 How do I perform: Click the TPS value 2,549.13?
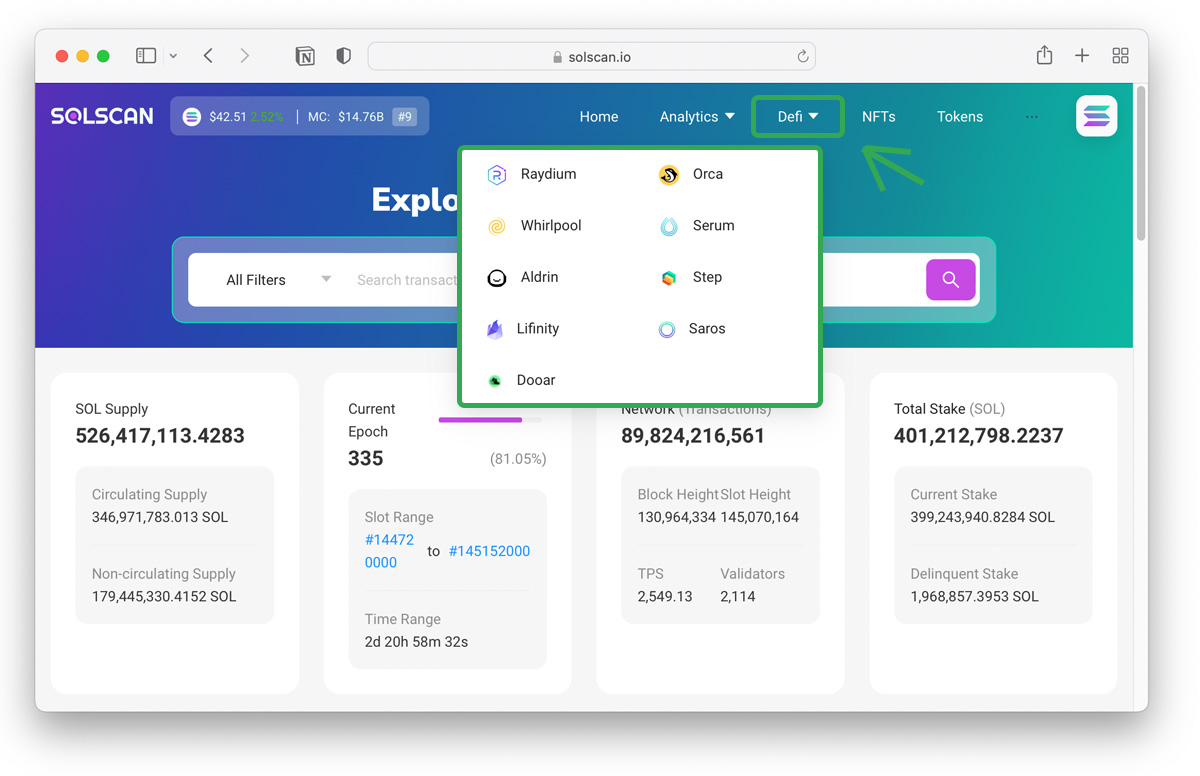point(665,596)
